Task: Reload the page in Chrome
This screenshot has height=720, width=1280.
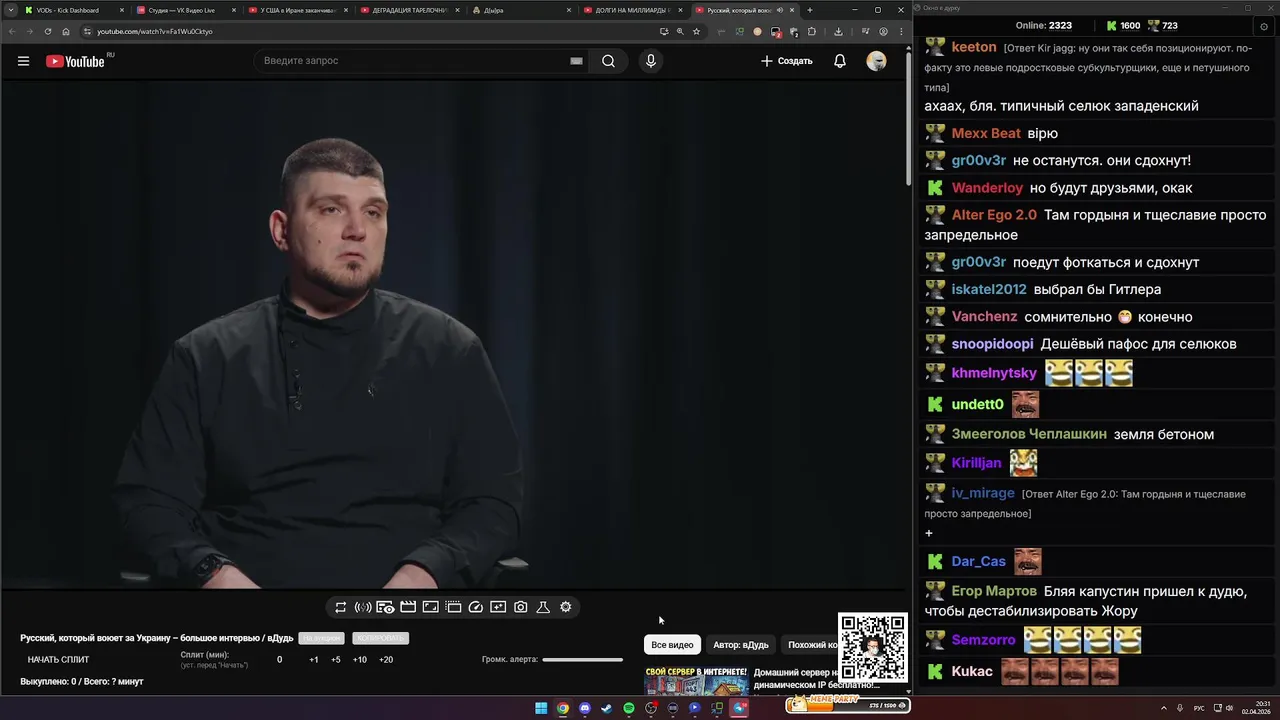Action: click(47, 31)
